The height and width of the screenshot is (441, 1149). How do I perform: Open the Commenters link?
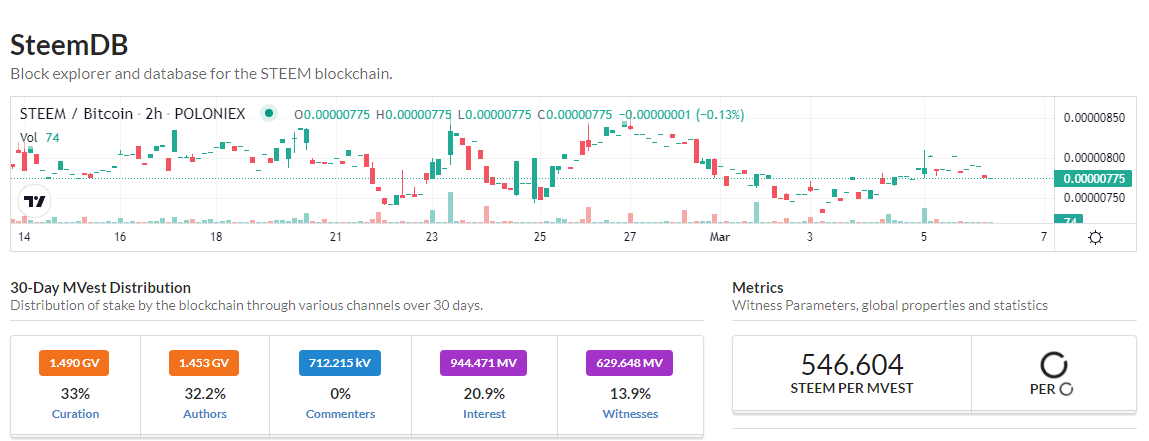click(x=340, y=414)
